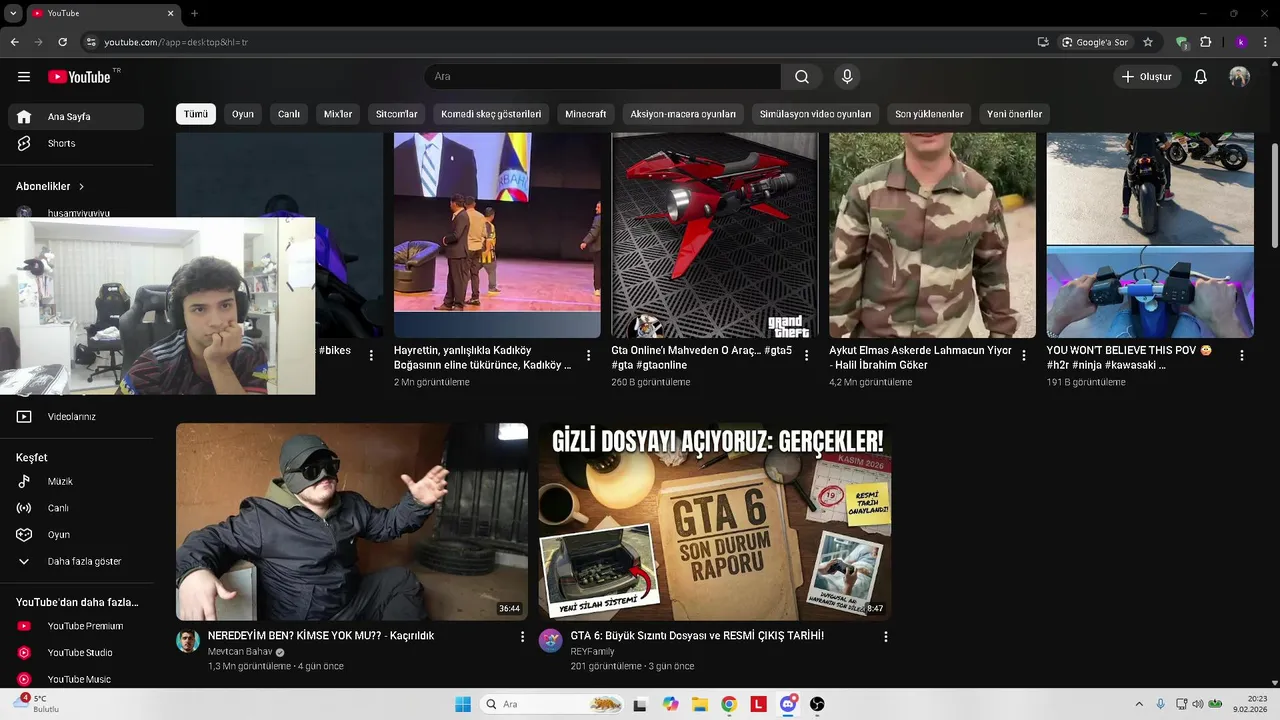The width and height of the screenshot is (1280, 720).
Task: Select the Mixler filter chip
Action: click(x=338, y=114)
